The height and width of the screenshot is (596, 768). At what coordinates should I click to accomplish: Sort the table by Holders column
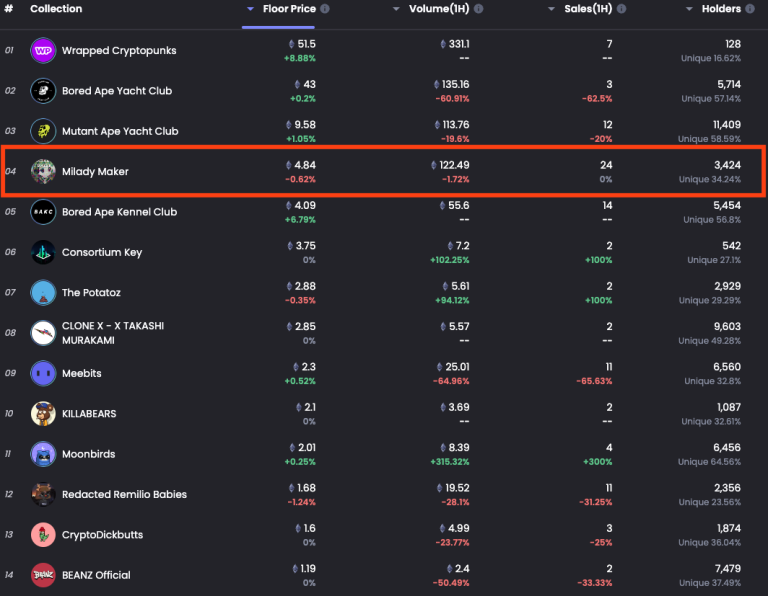click(720, 9)
